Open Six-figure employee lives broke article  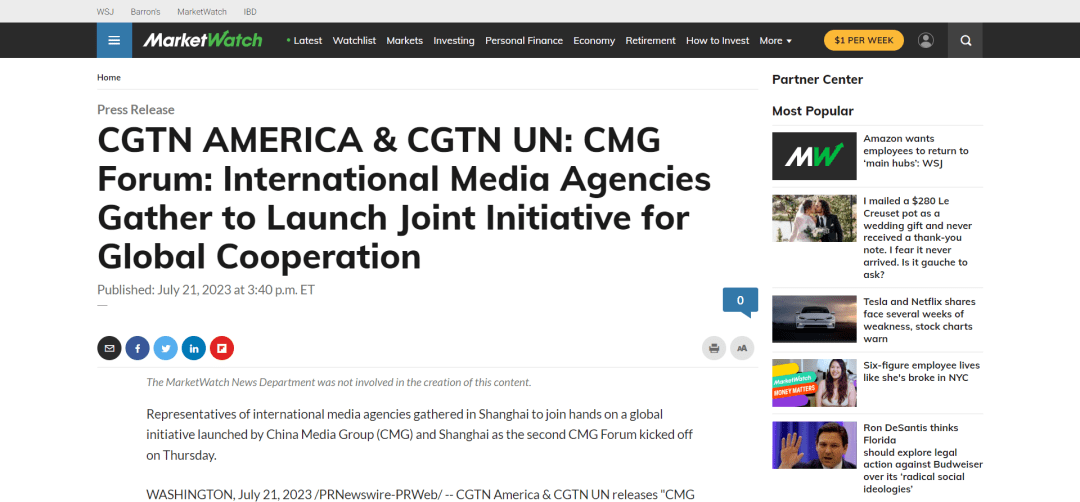[922, 372]
